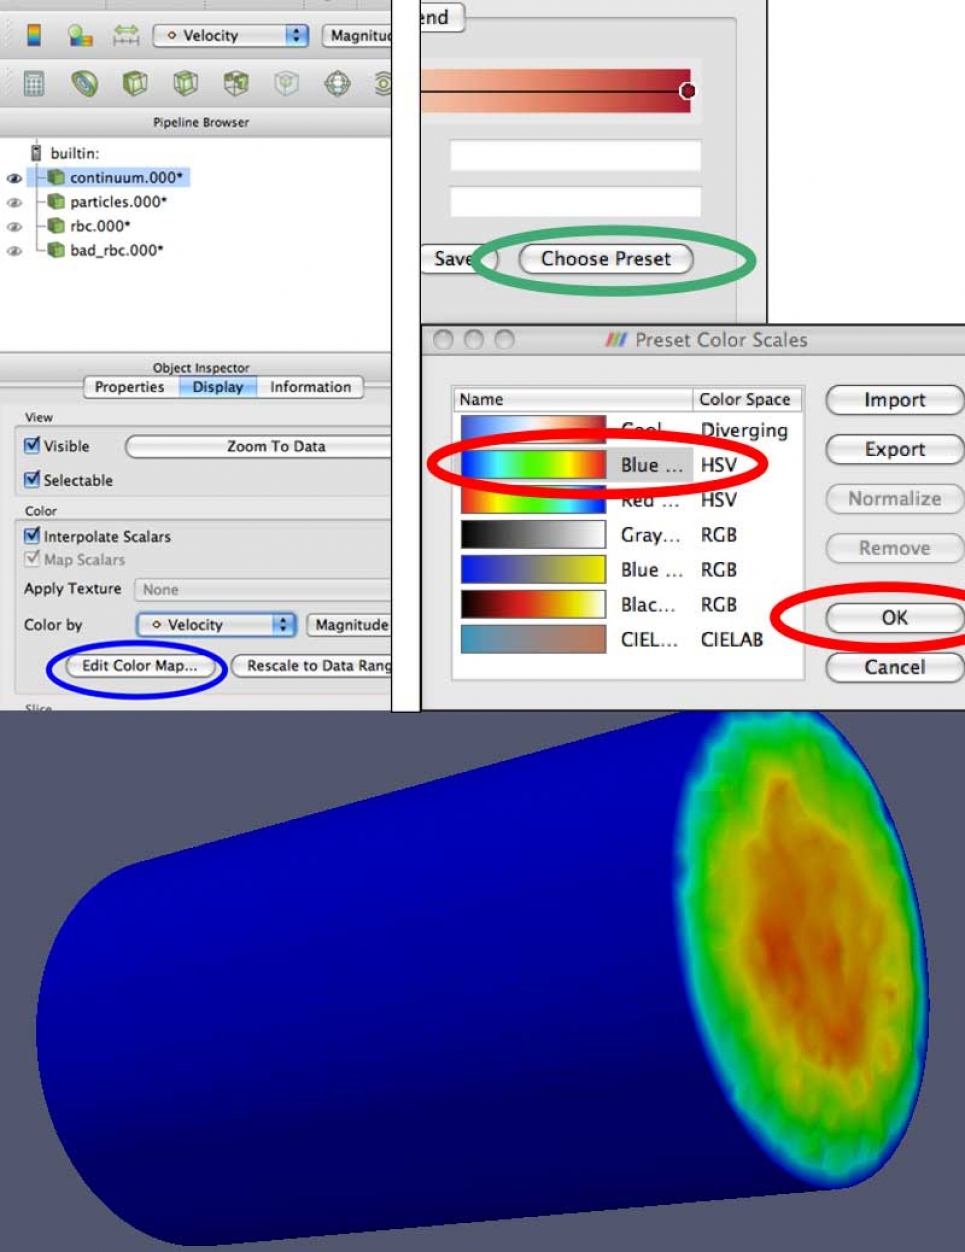The height and width of the screenshot is (1252, 965).
Task: Apply the Contour filter icon
Action: [x=84, y=84]
